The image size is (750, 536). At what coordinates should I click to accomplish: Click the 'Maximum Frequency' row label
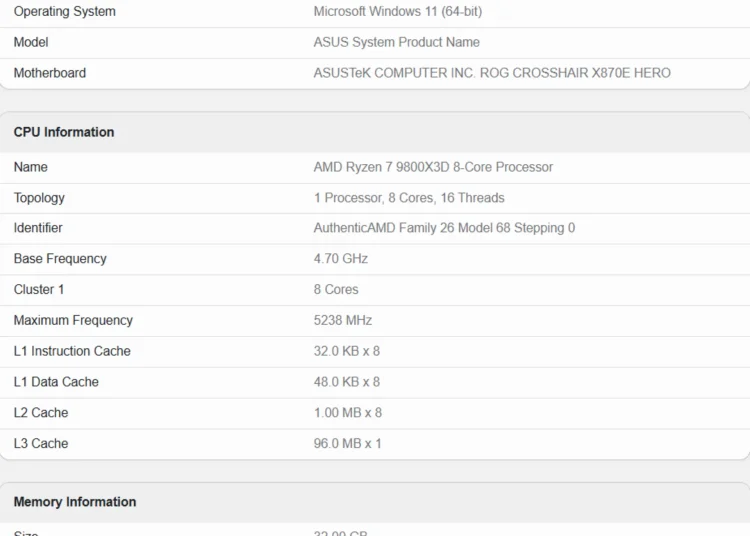(73, 320)
